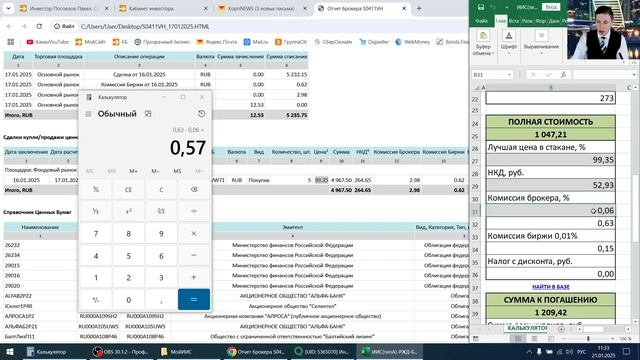This screenshot has width=640, height=360.
Task: Expand the Буфер обмена ribbon group
Action: click(x=484, y=43)
